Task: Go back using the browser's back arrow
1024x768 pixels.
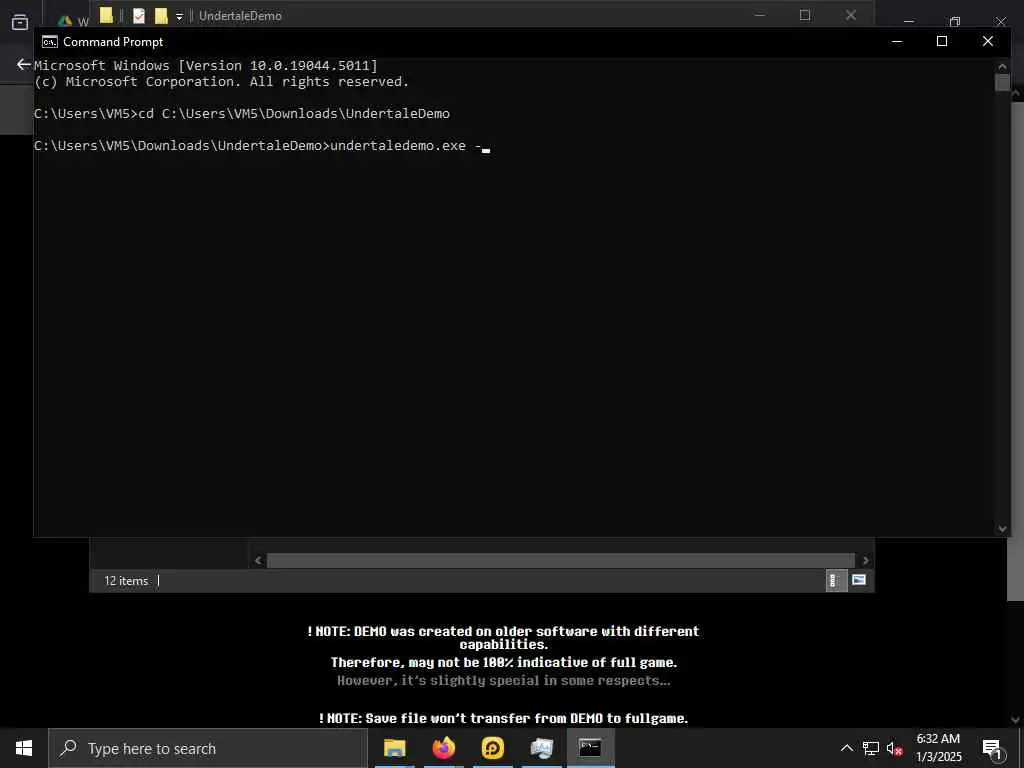Action: pos(24,64)
